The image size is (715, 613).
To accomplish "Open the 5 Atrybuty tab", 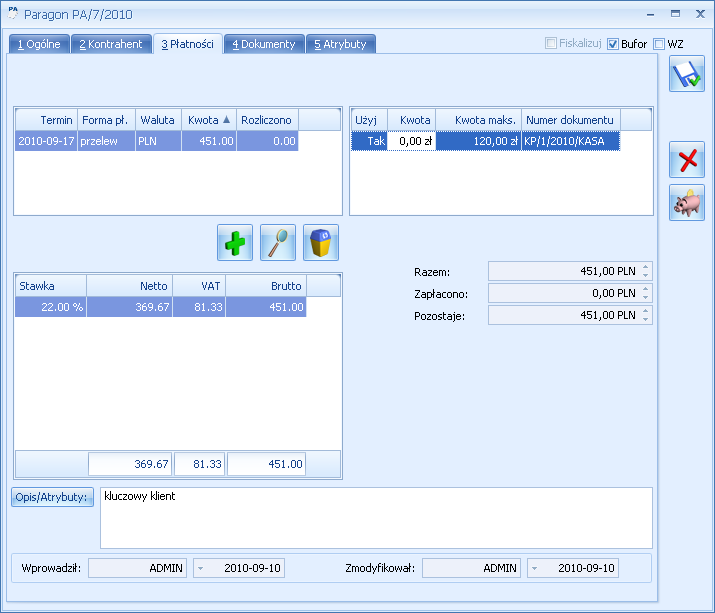I will (341, 44).
